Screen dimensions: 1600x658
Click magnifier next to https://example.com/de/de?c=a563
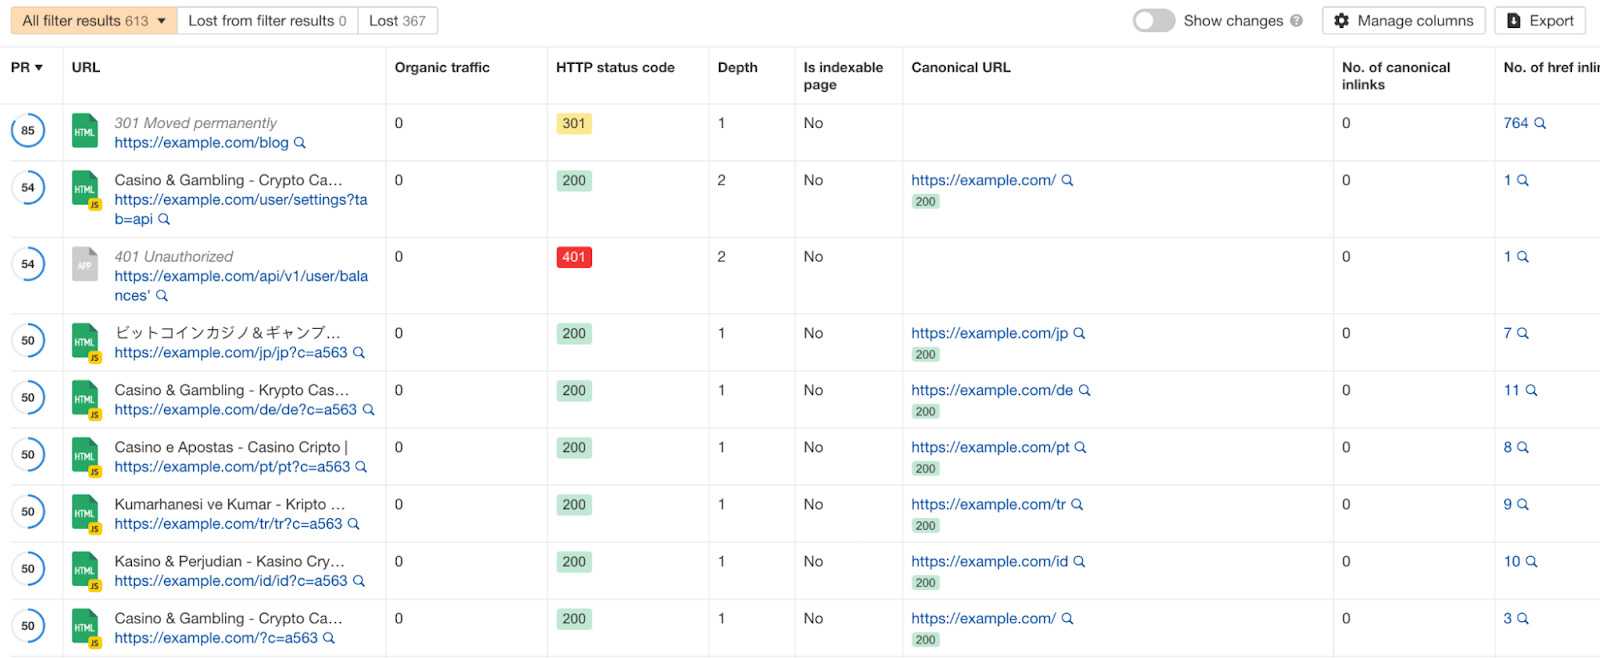tap(368, 410)
